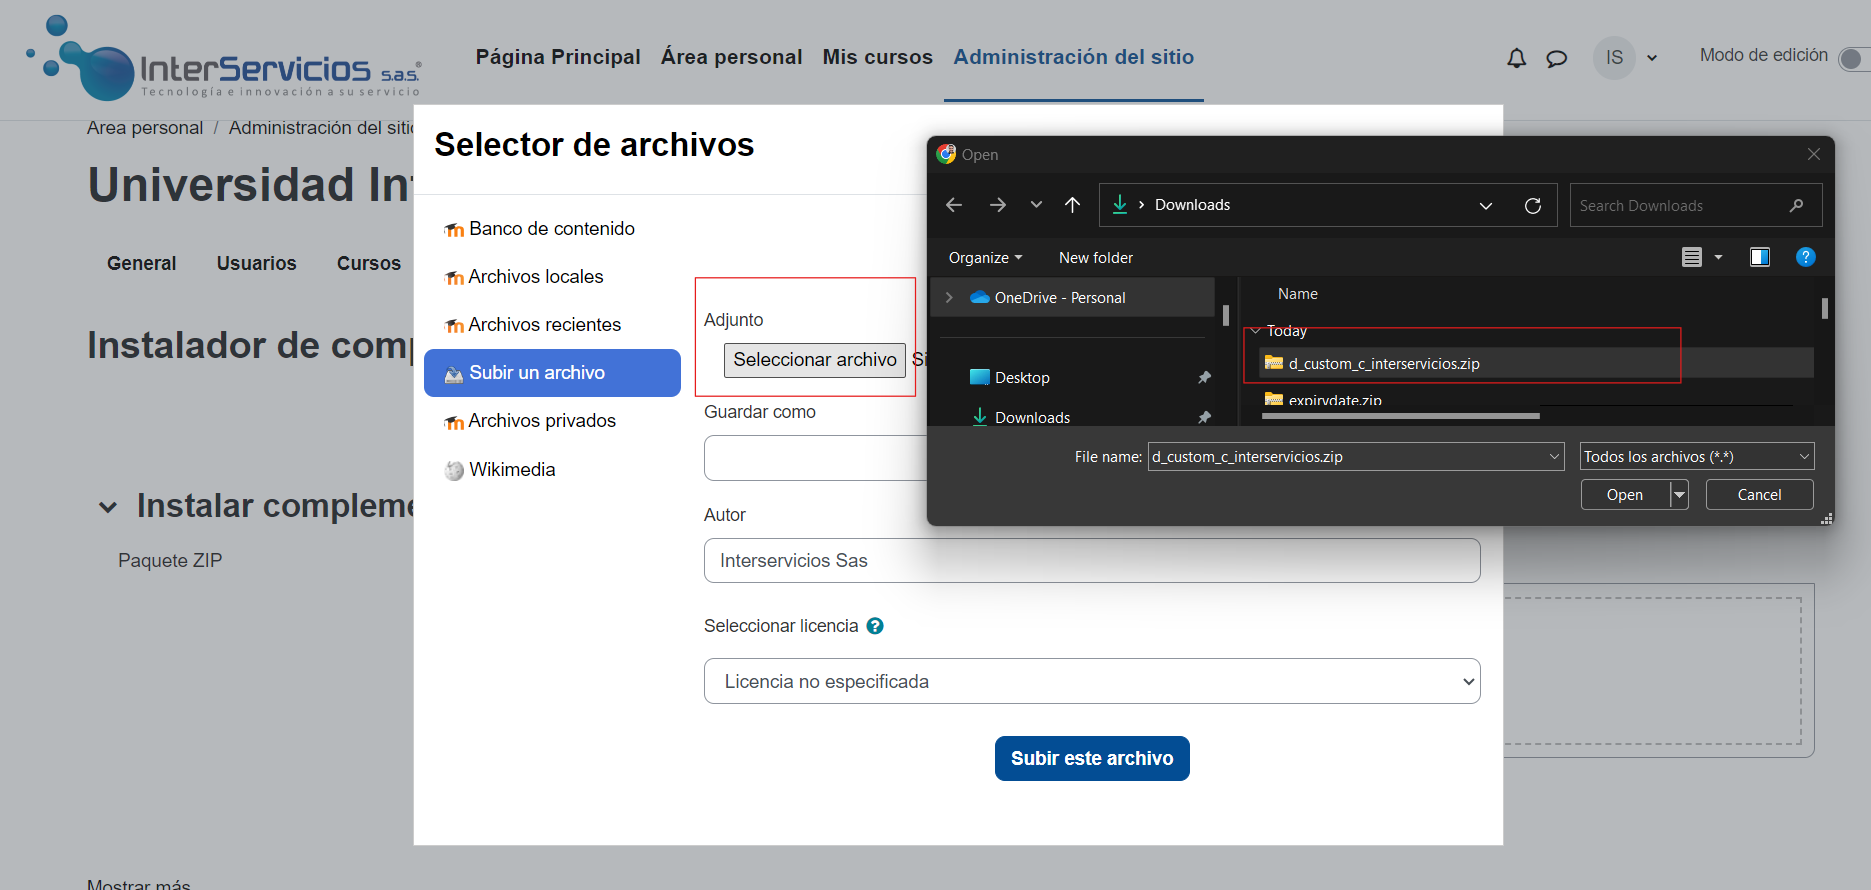Click the file dialog help icon
The height and width of the screenshot is (890, 1871).
1805,257
